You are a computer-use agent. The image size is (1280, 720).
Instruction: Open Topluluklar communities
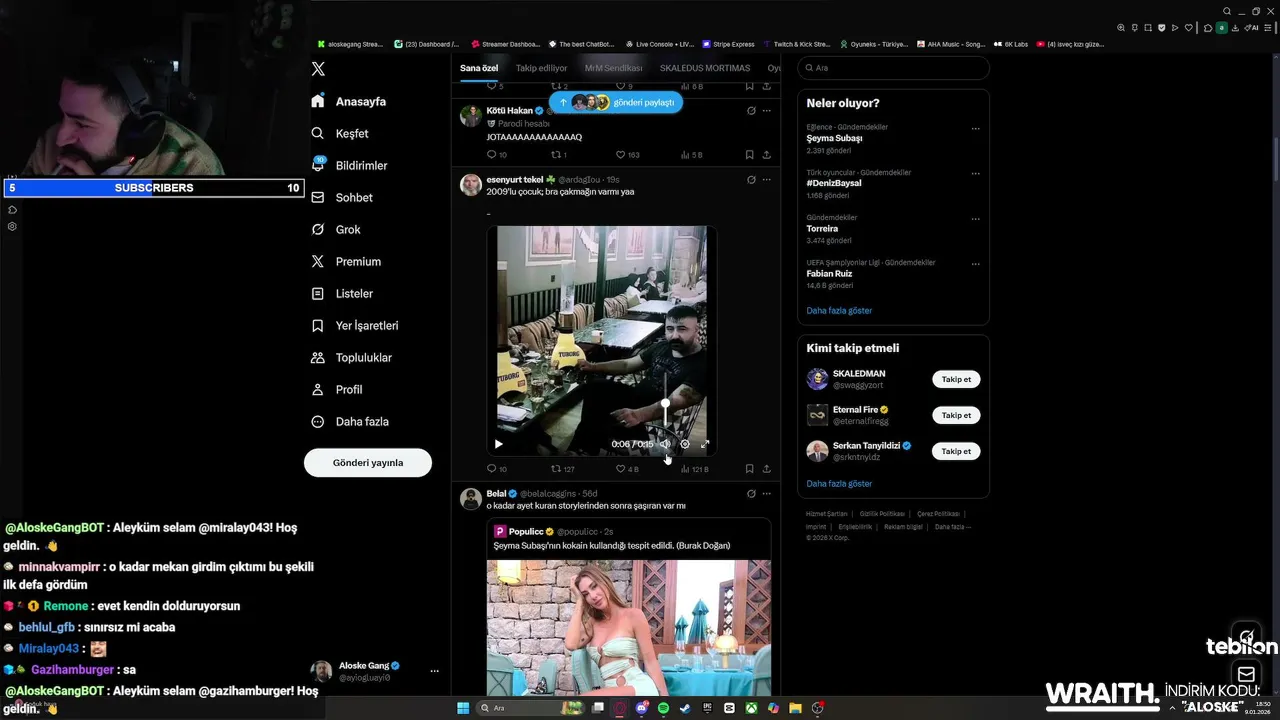(351, 357)
